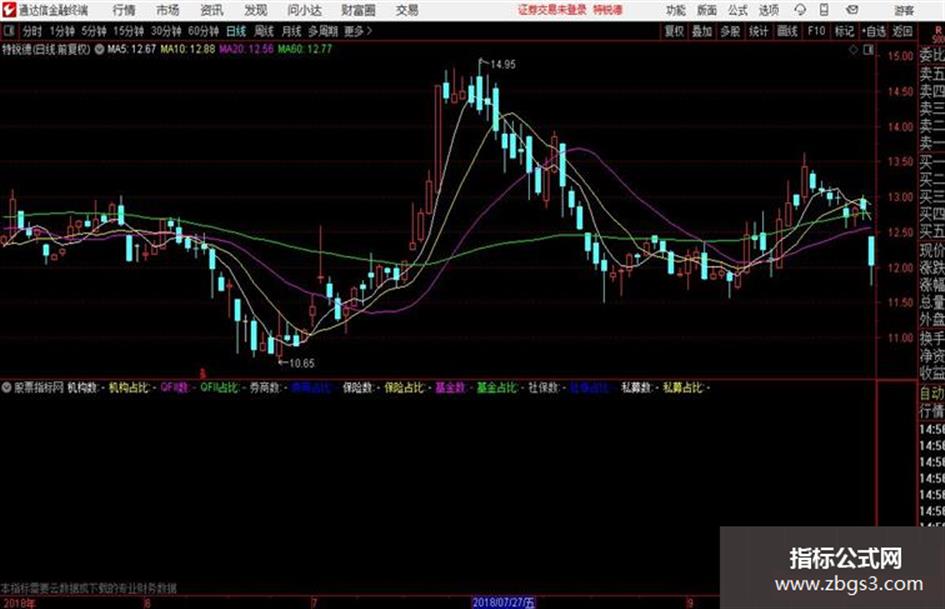Click the QFII占比 indicator label
The width and height of the screenshot is (945, 609).
tap(219, 388)
